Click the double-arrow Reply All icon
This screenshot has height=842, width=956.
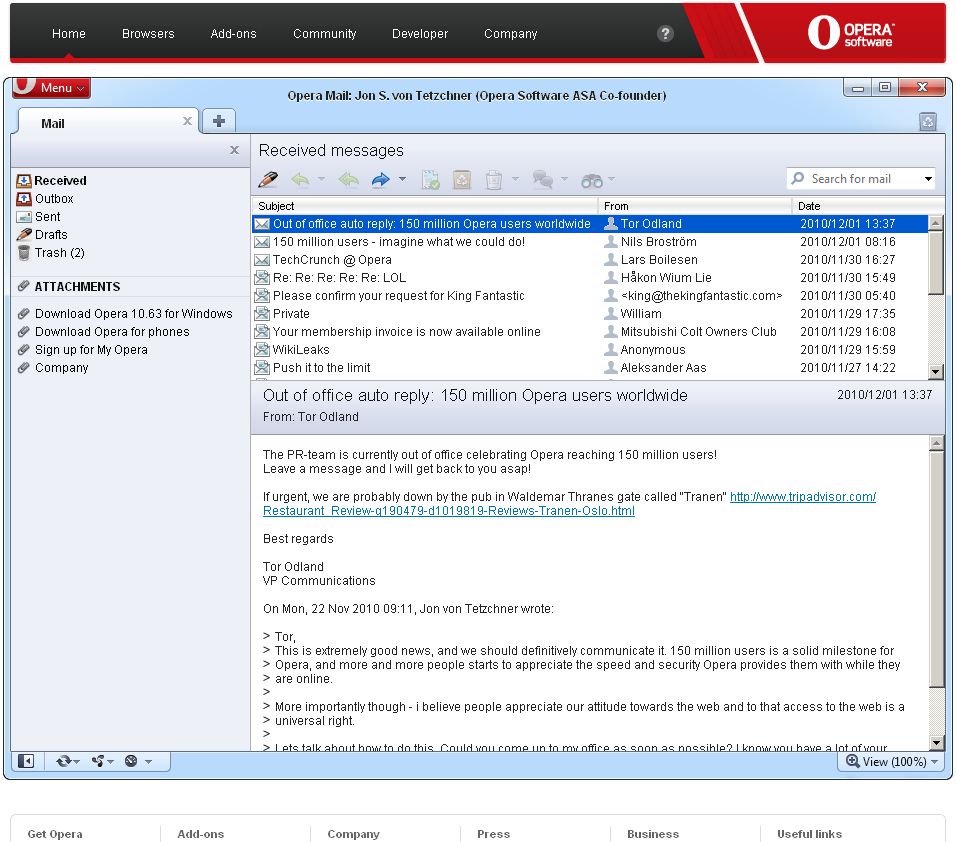349,179
